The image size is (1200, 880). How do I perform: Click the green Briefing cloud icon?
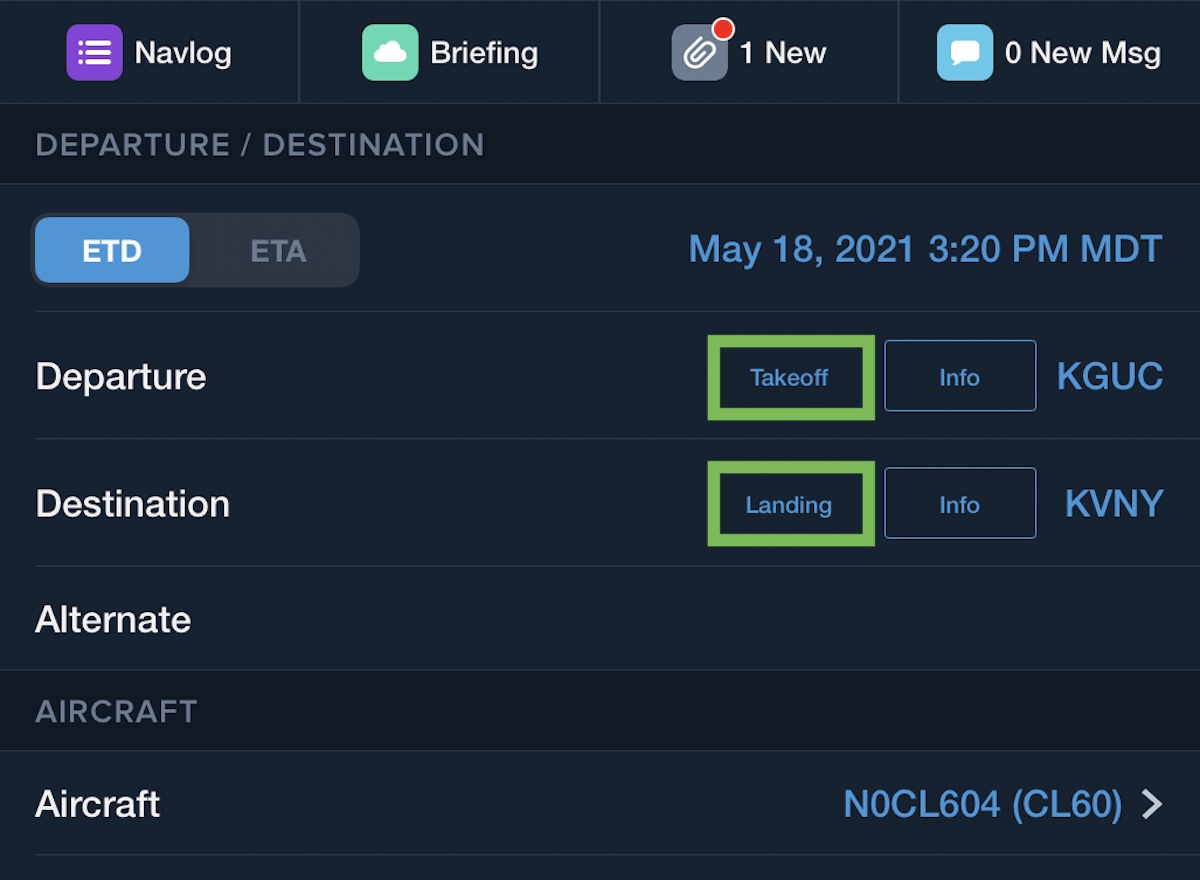coord(390,53)
